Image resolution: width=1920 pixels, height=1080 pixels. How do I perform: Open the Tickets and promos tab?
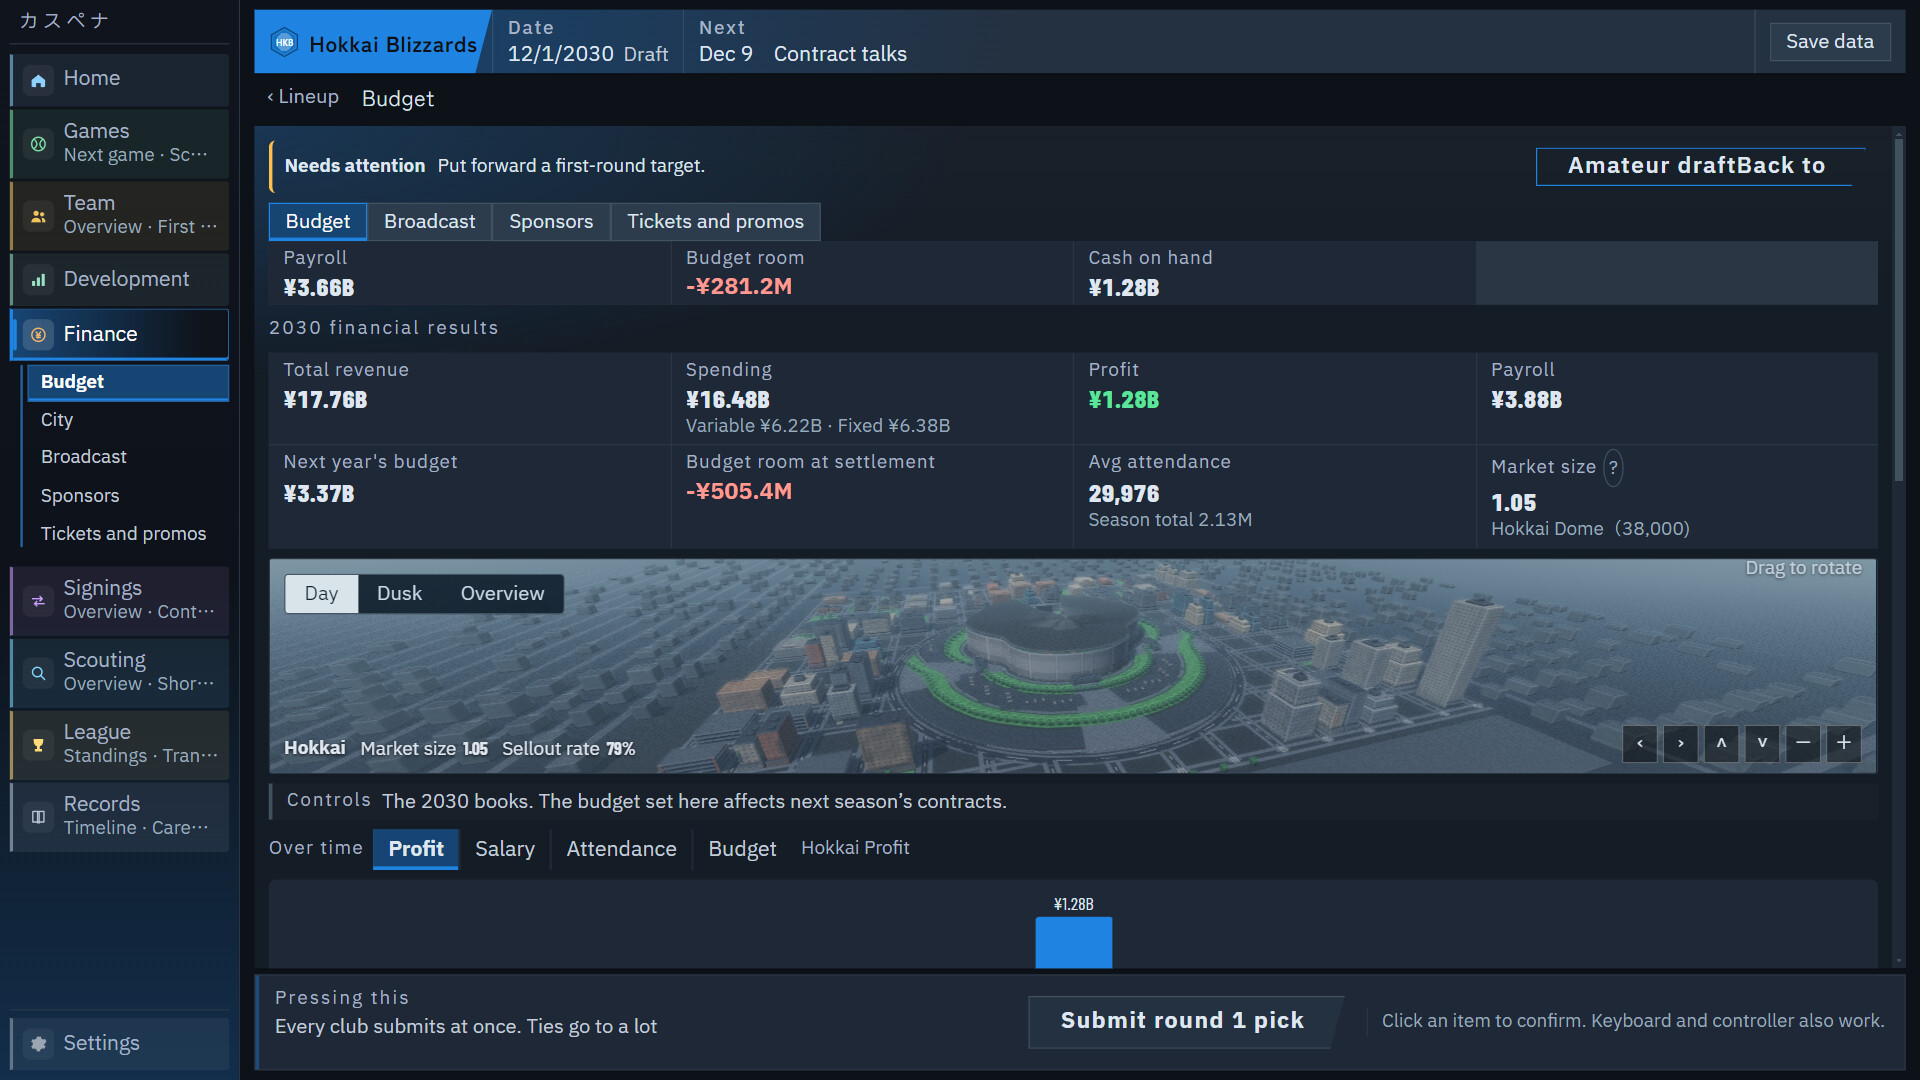[715, 222]
